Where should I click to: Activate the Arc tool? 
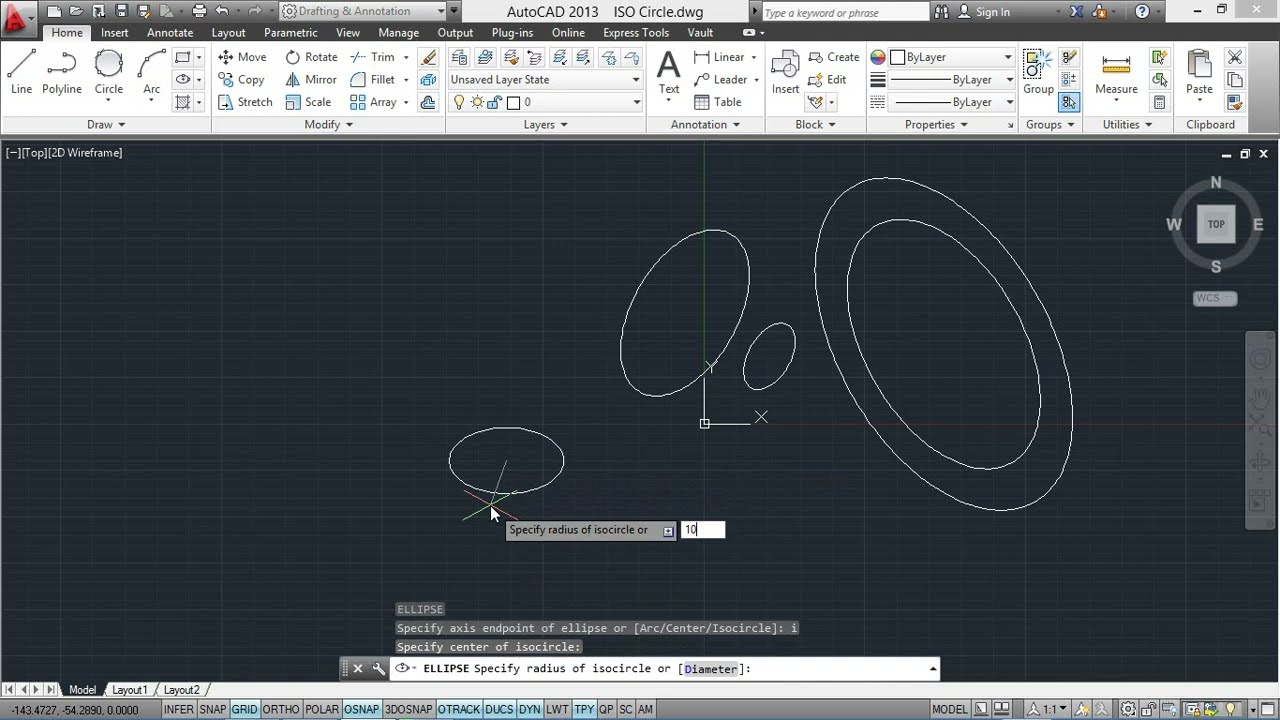[x=151, y=72]
